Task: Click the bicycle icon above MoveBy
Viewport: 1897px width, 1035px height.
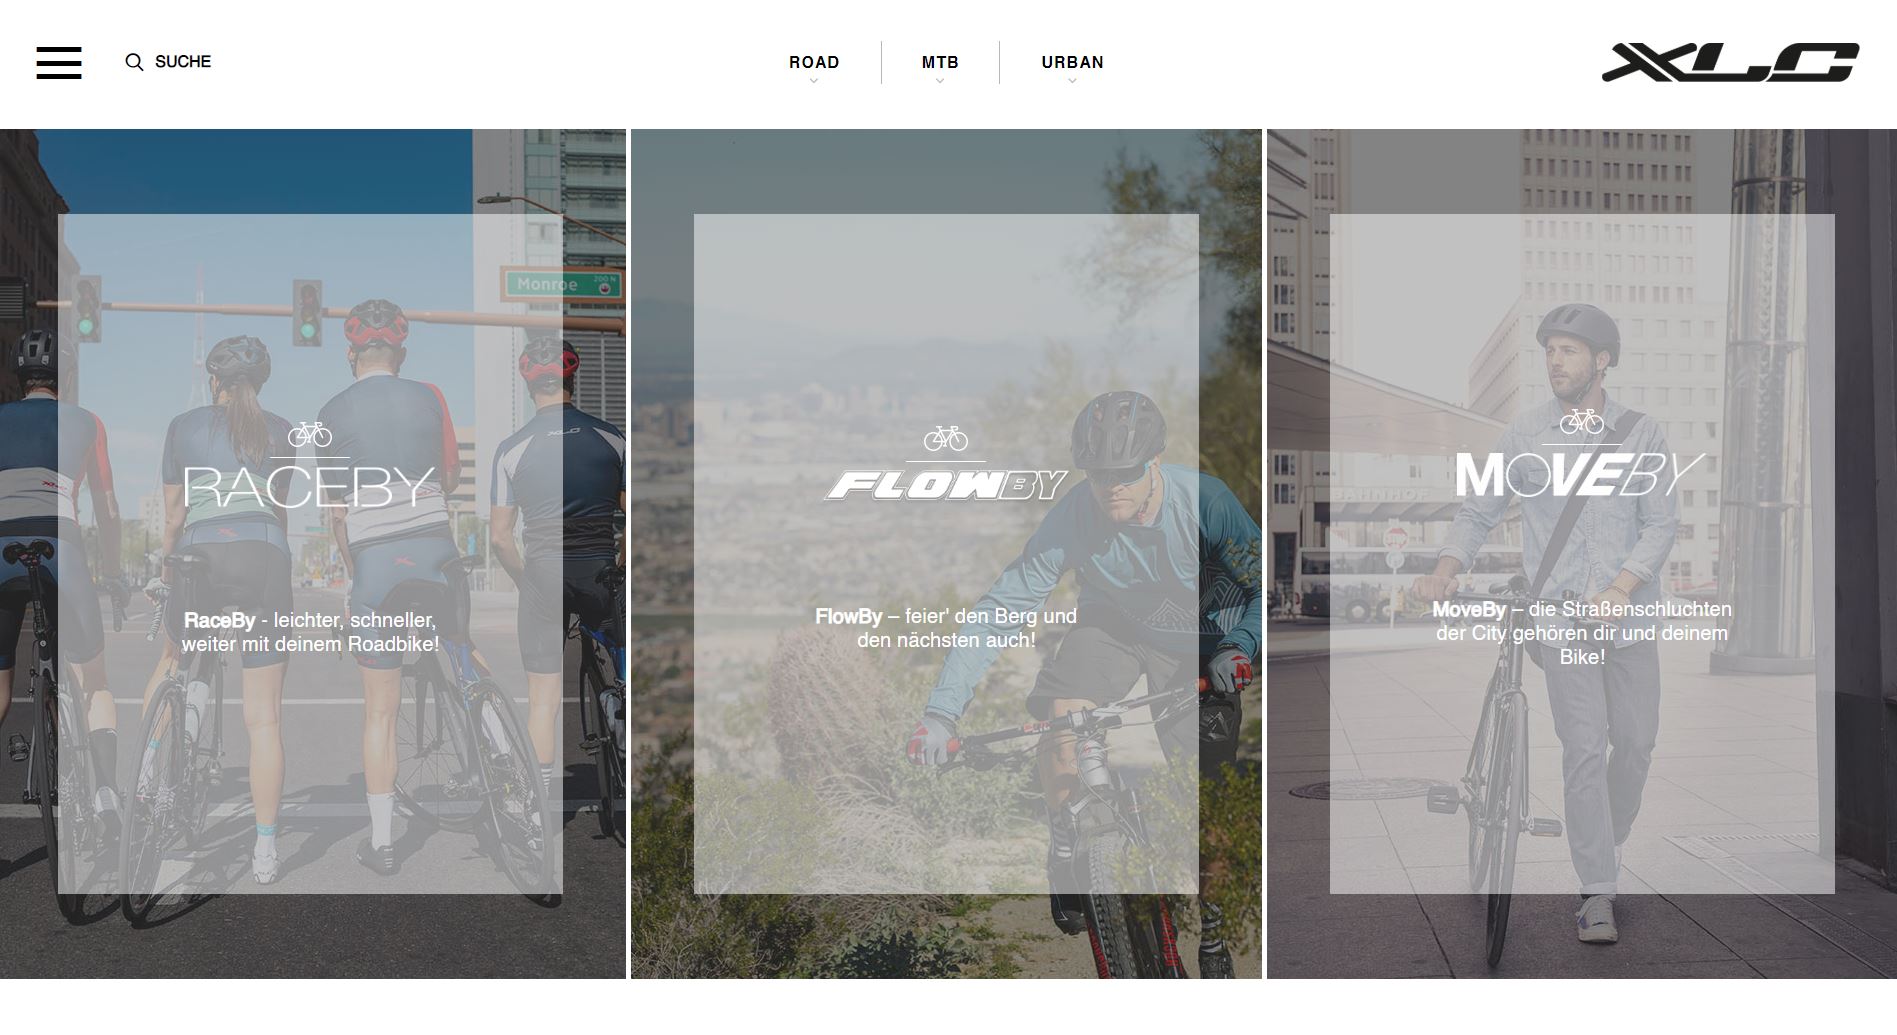Action: 1582,421
